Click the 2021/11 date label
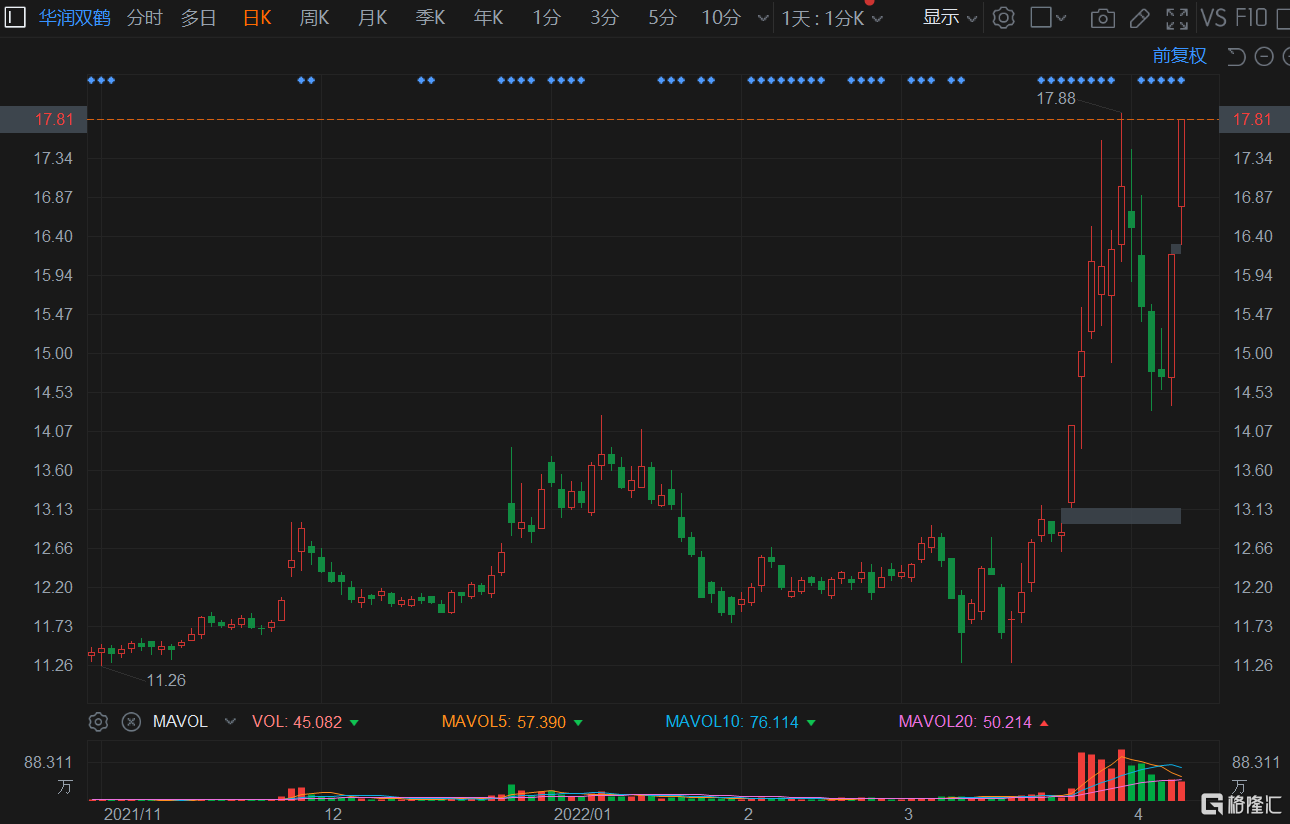 tap(133, 814)
